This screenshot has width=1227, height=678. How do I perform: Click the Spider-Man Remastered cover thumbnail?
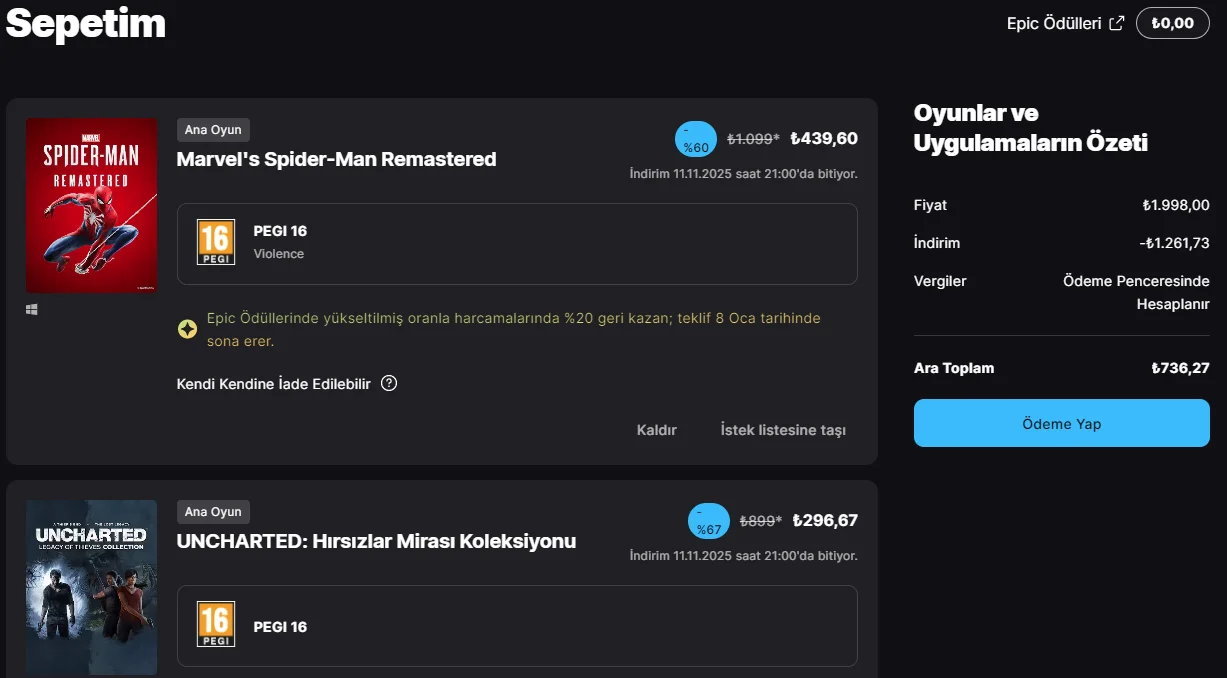(91, 205)
